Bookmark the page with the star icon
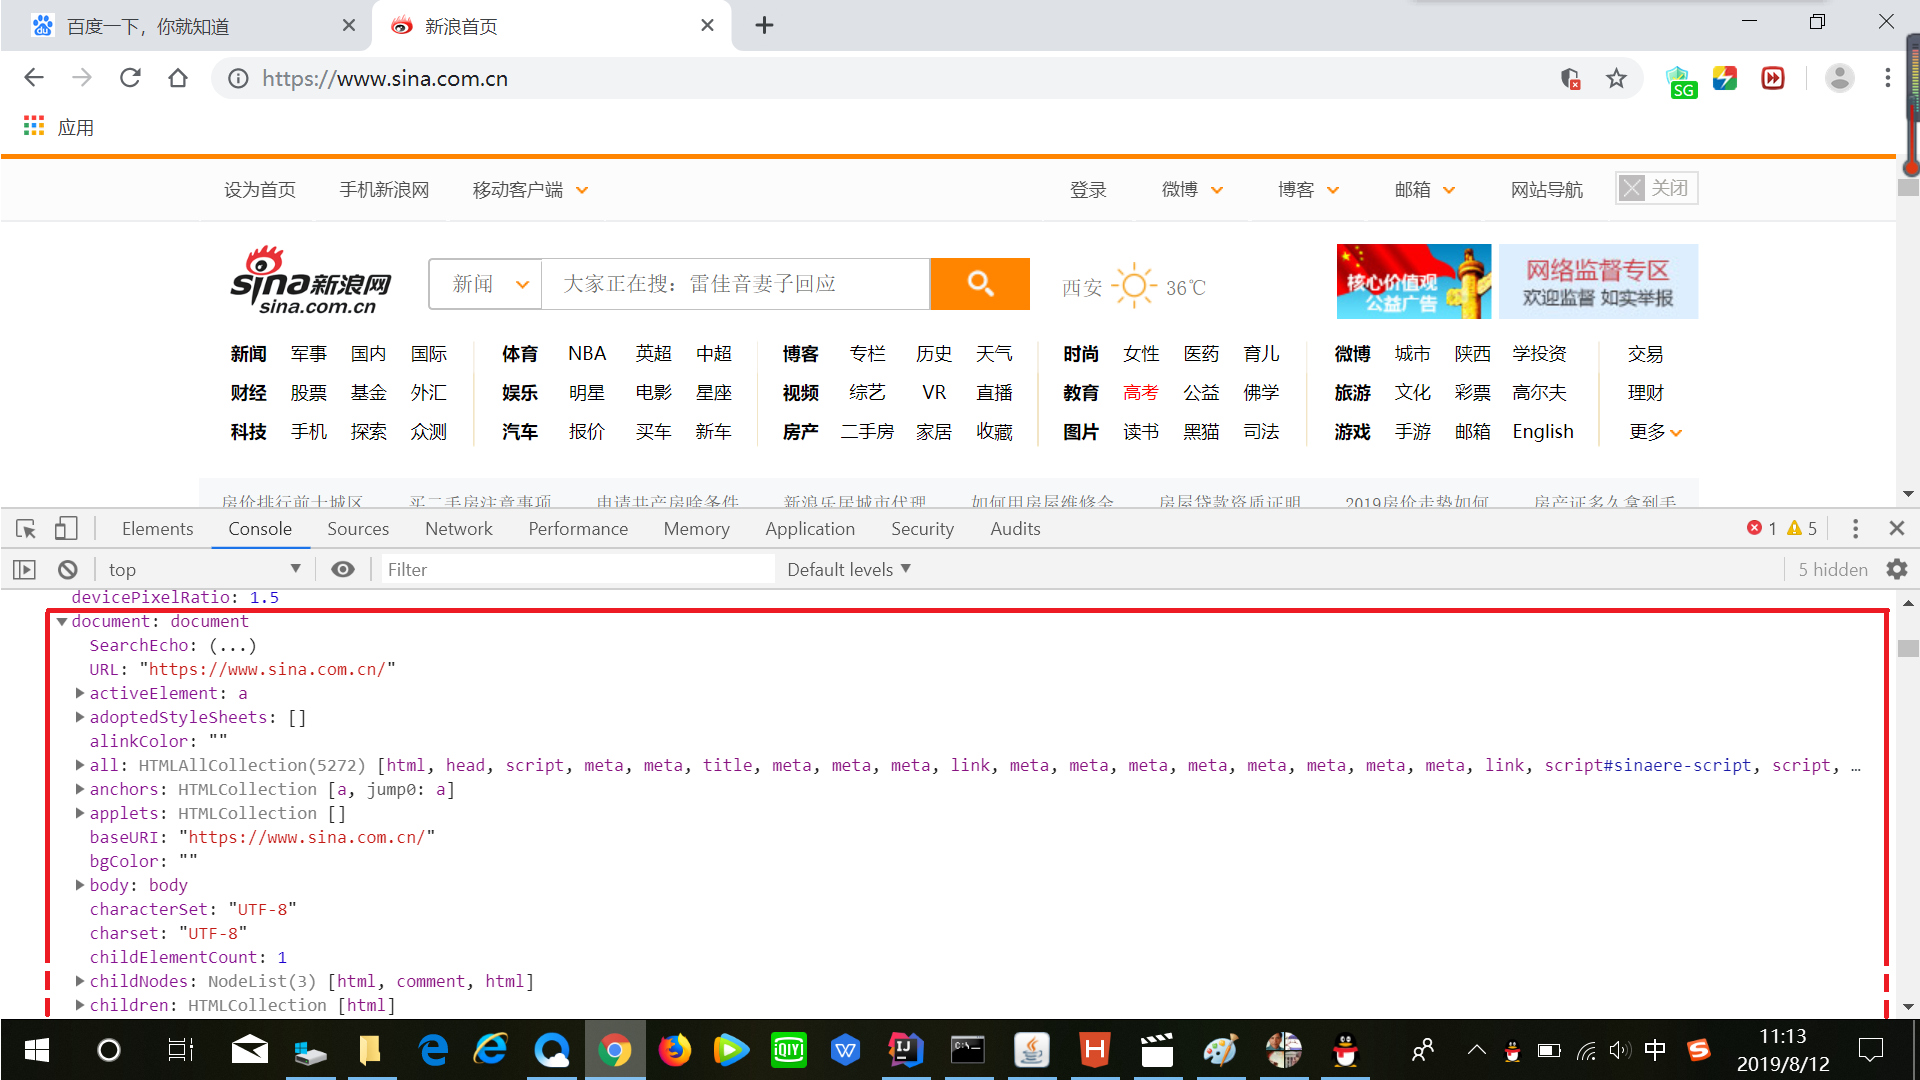Screen dimensions: 1920x1080 tap(1616, 79)
